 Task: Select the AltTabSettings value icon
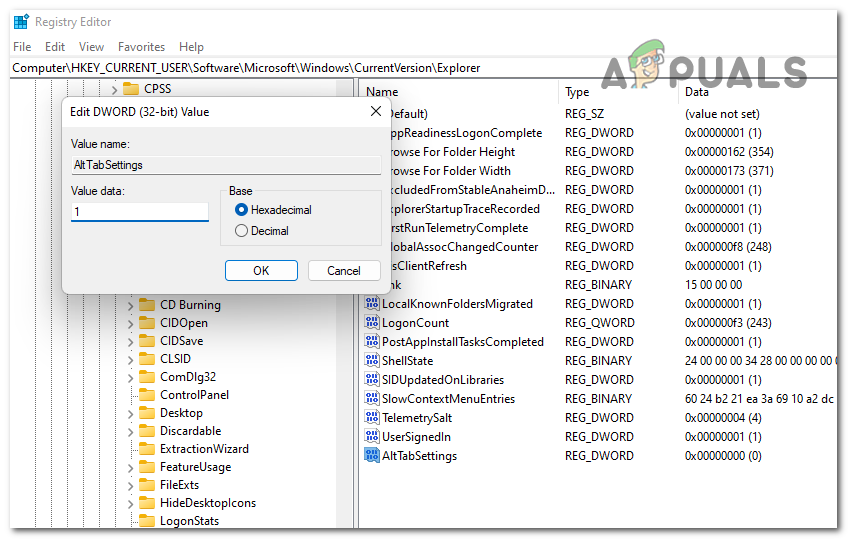372,455
